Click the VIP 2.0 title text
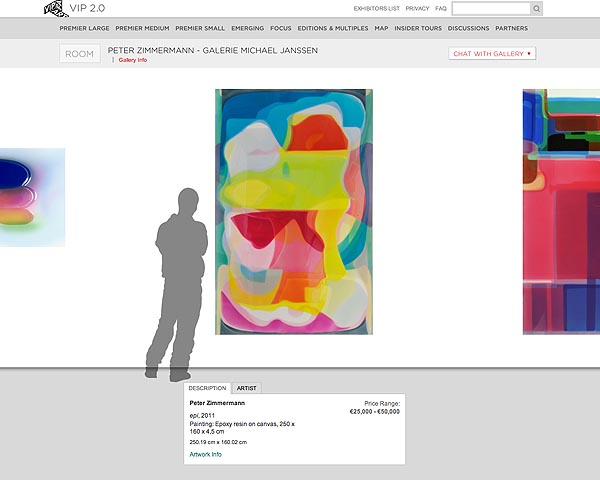 (87, 8)
